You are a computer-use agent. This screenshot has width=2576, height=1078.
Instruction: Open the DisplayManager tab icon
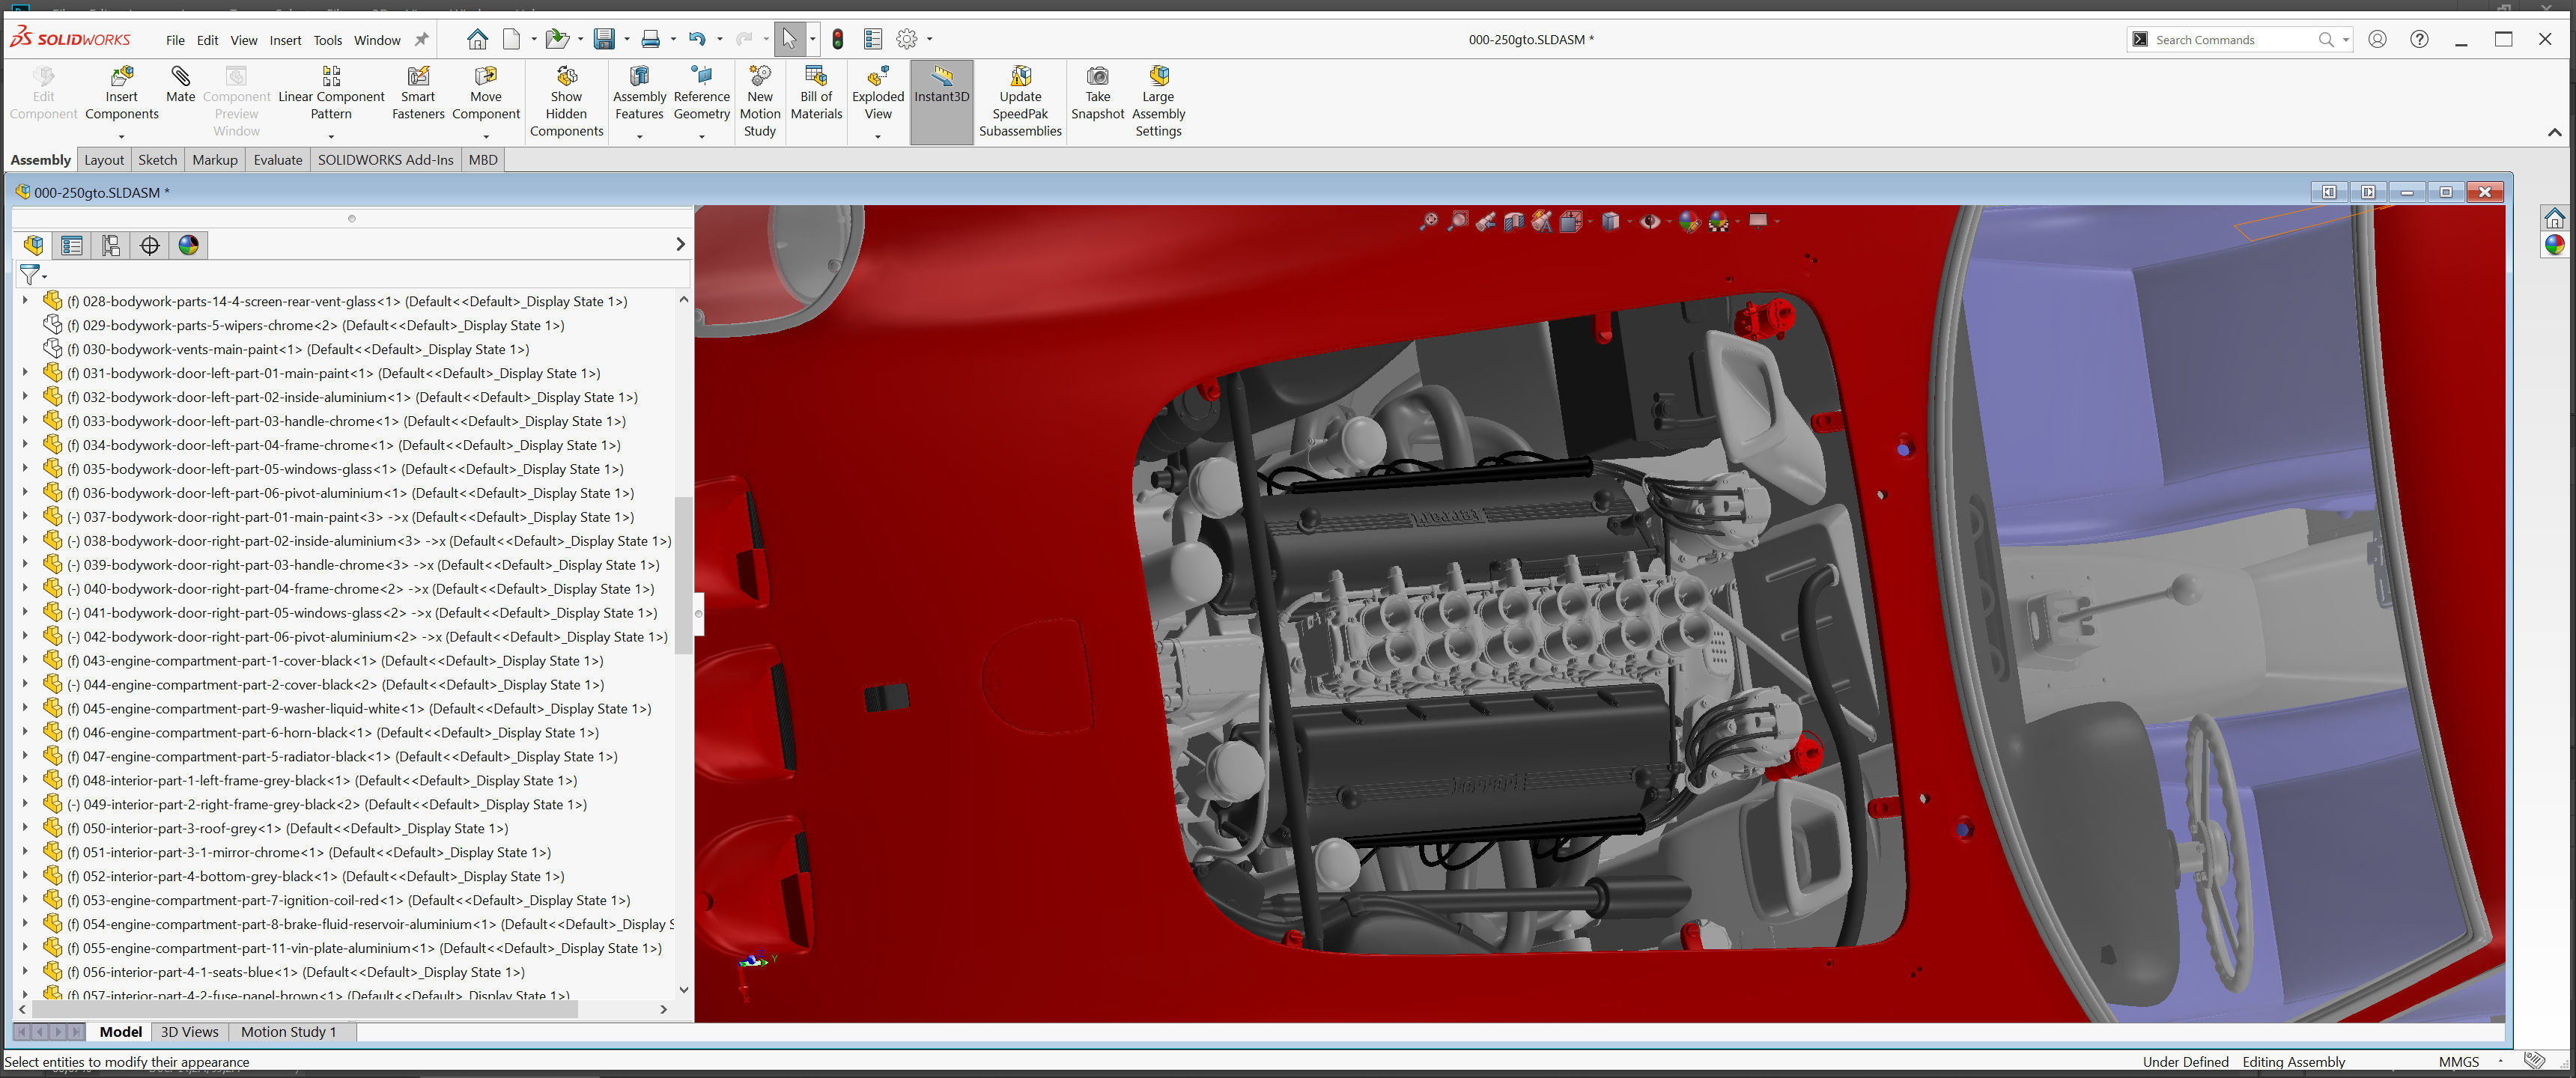[x=188, y=245]
